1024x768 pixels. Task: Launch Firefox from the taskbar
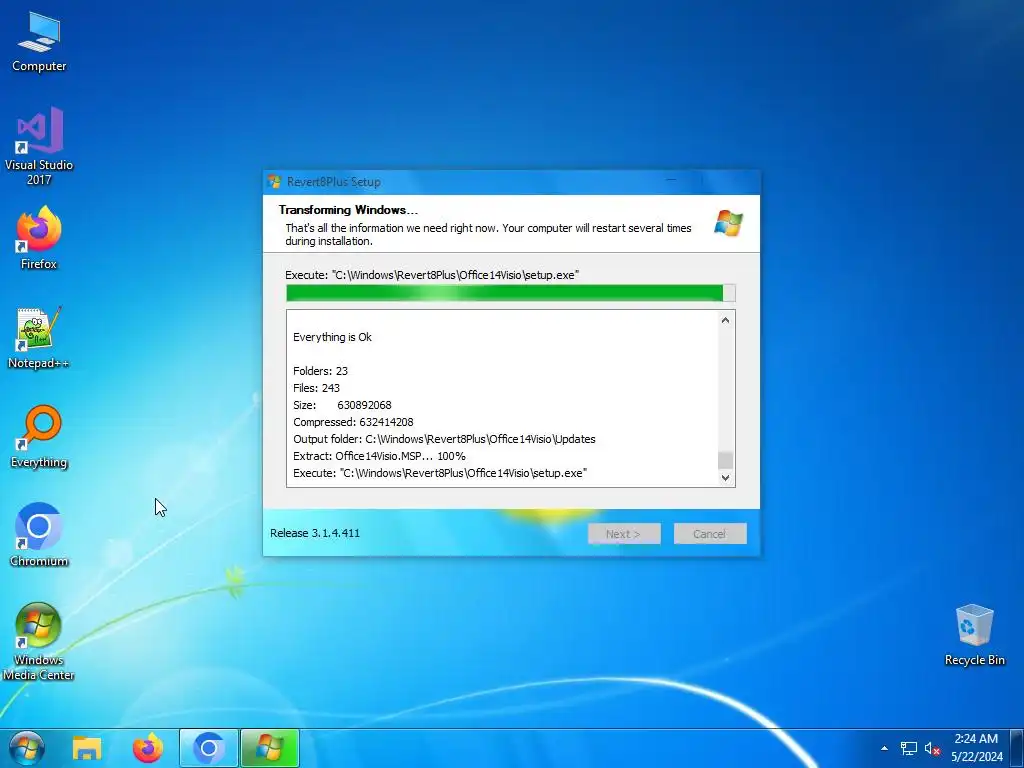[x=148, y=748]
